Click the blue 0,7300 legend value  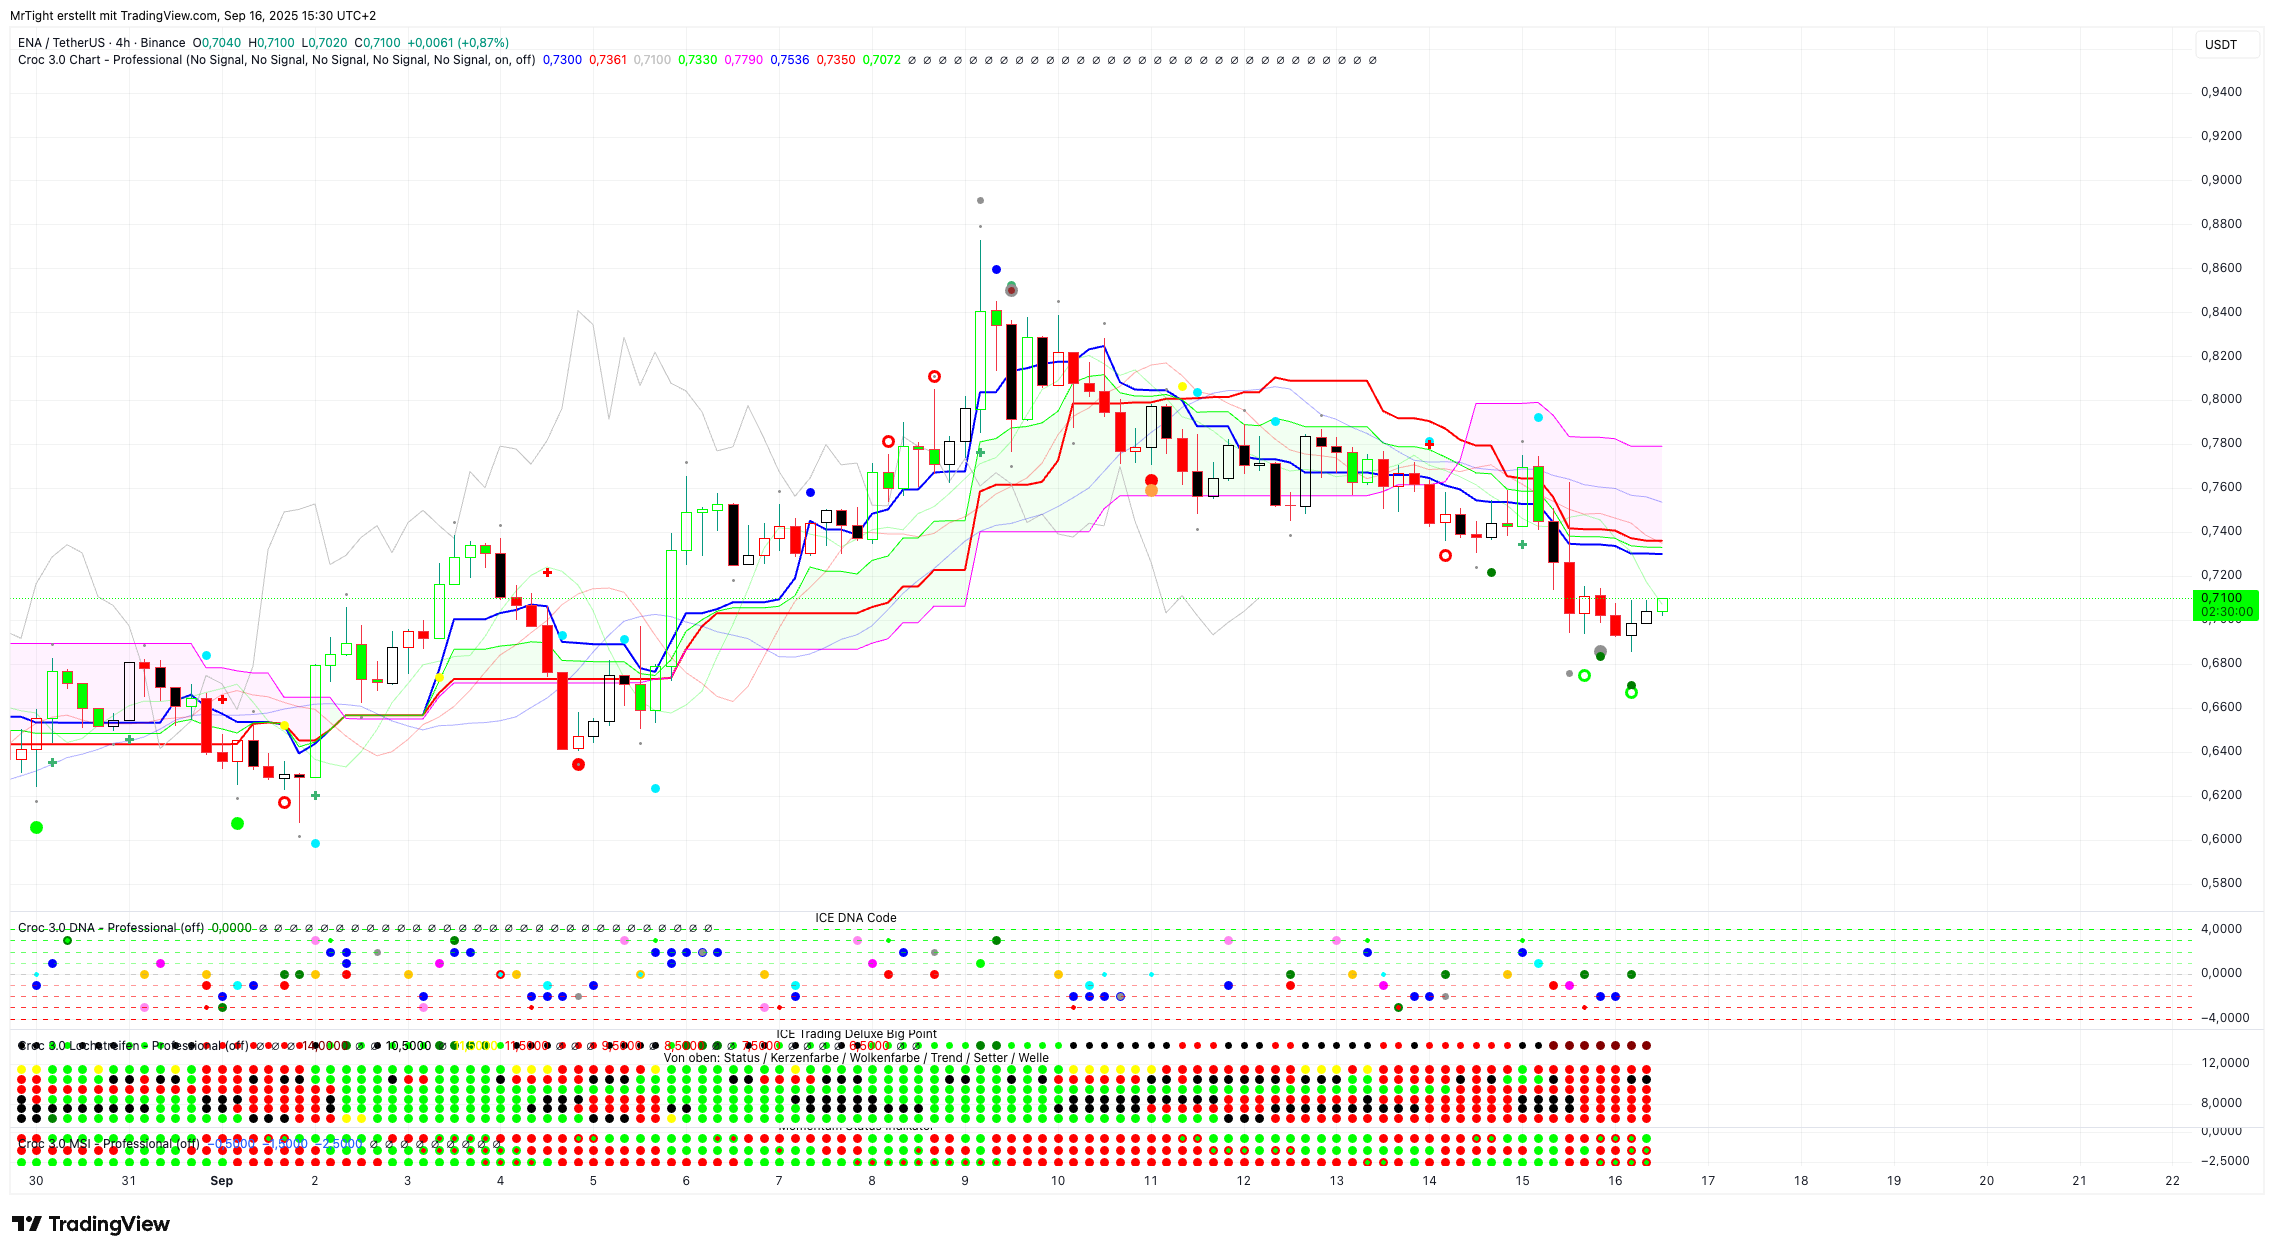(x=562, y=60)
